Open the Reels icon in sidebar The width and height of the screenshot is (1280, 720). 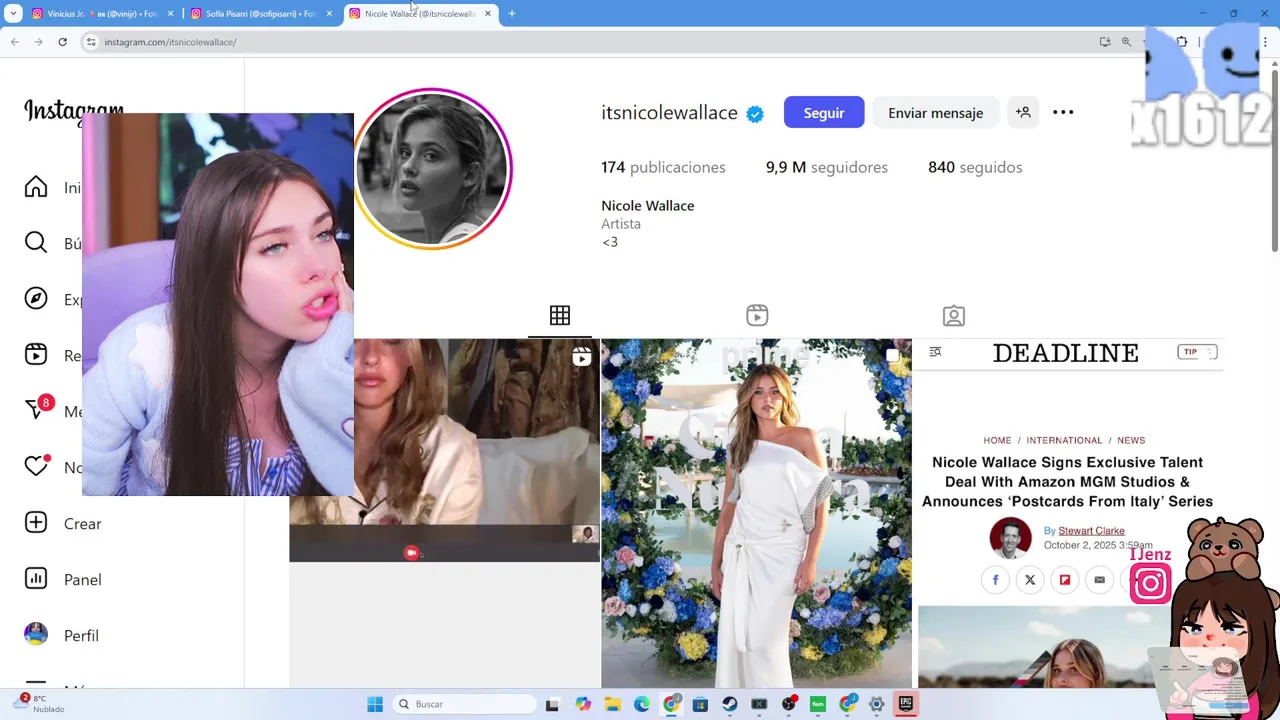point(36,355)
